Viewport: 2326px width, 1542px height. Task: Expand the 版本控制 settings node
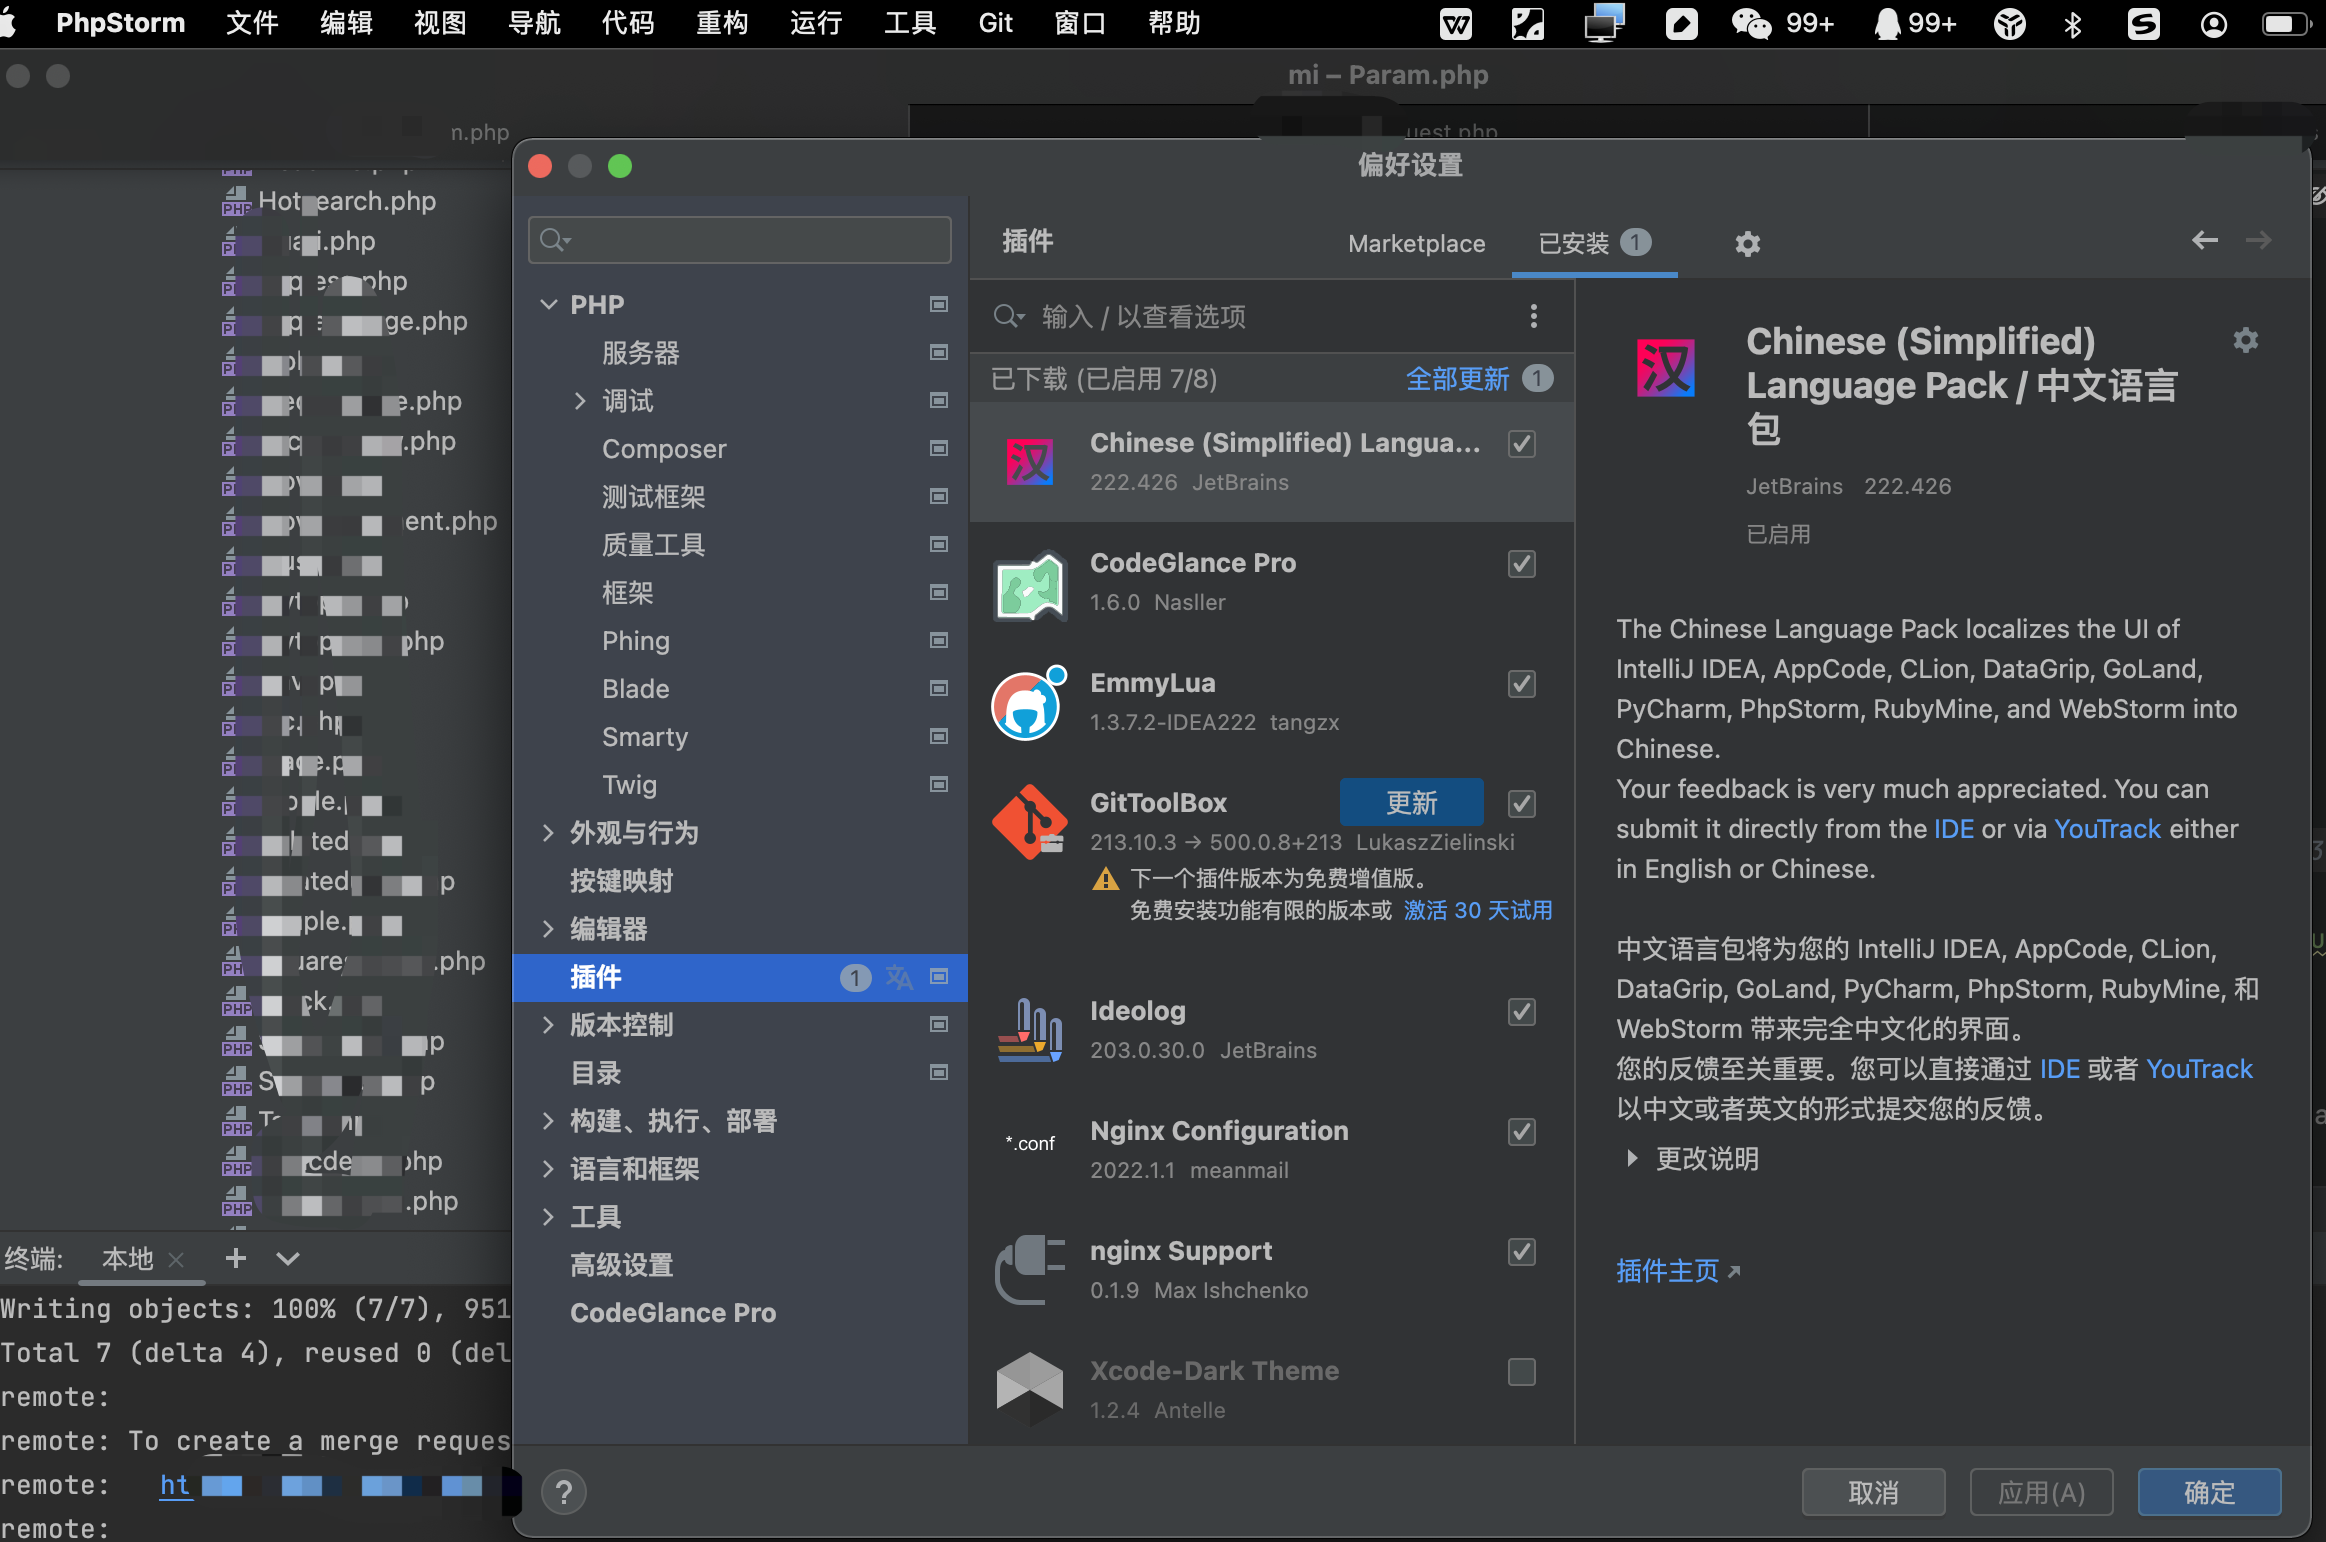coord(548,1025)
